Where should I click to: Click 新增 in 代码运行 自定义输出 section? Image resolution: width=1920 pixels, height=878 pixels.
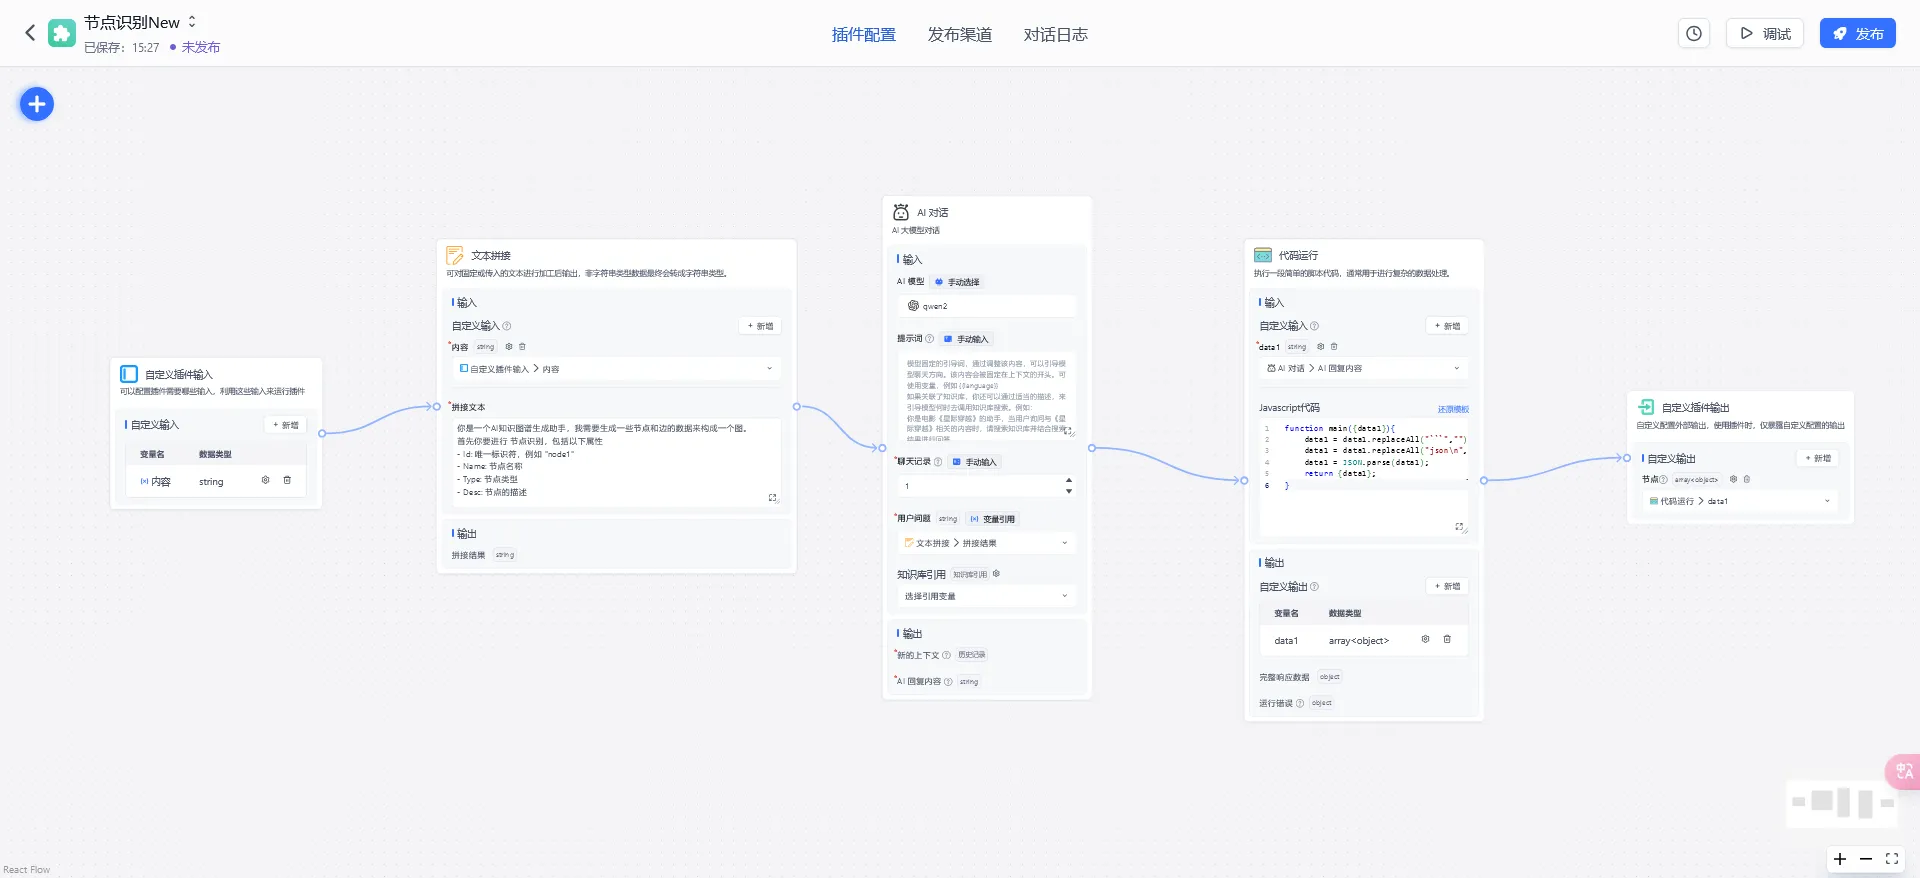coord(1448,586)
